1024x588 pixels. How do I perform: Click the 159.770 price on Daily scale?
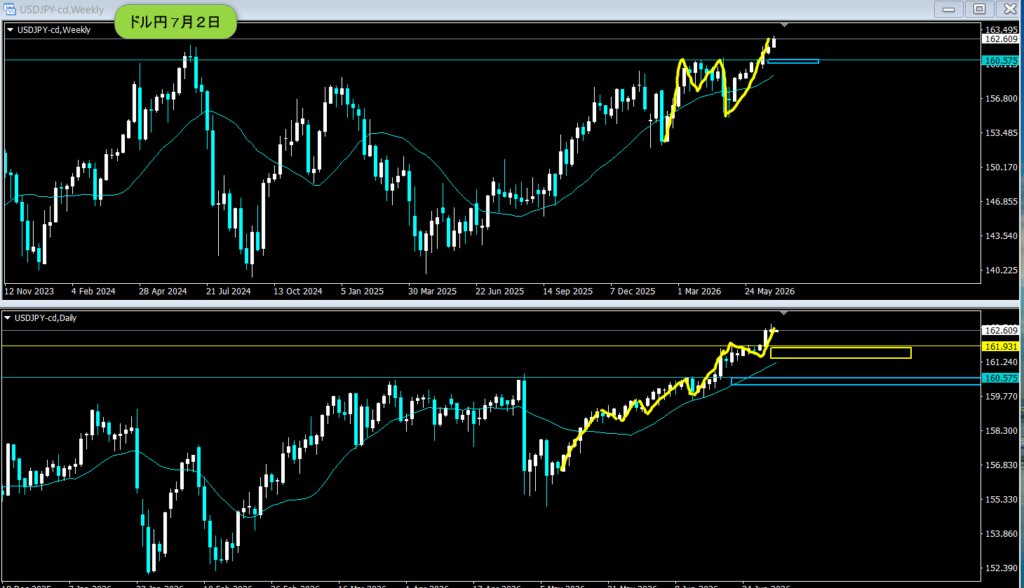[1000, 397]
